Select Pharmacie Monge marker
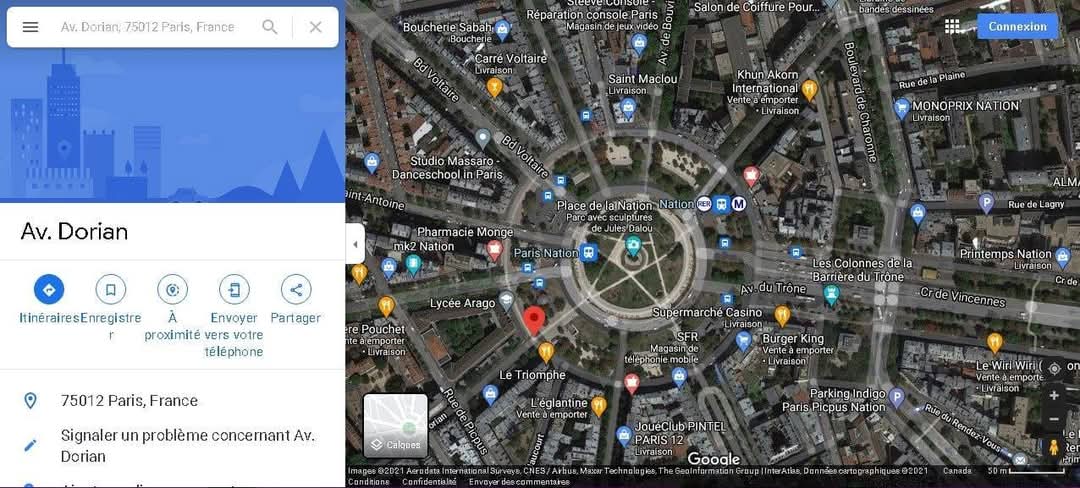This screenshot has width=1080, height=488. click(x=494, y=249)
